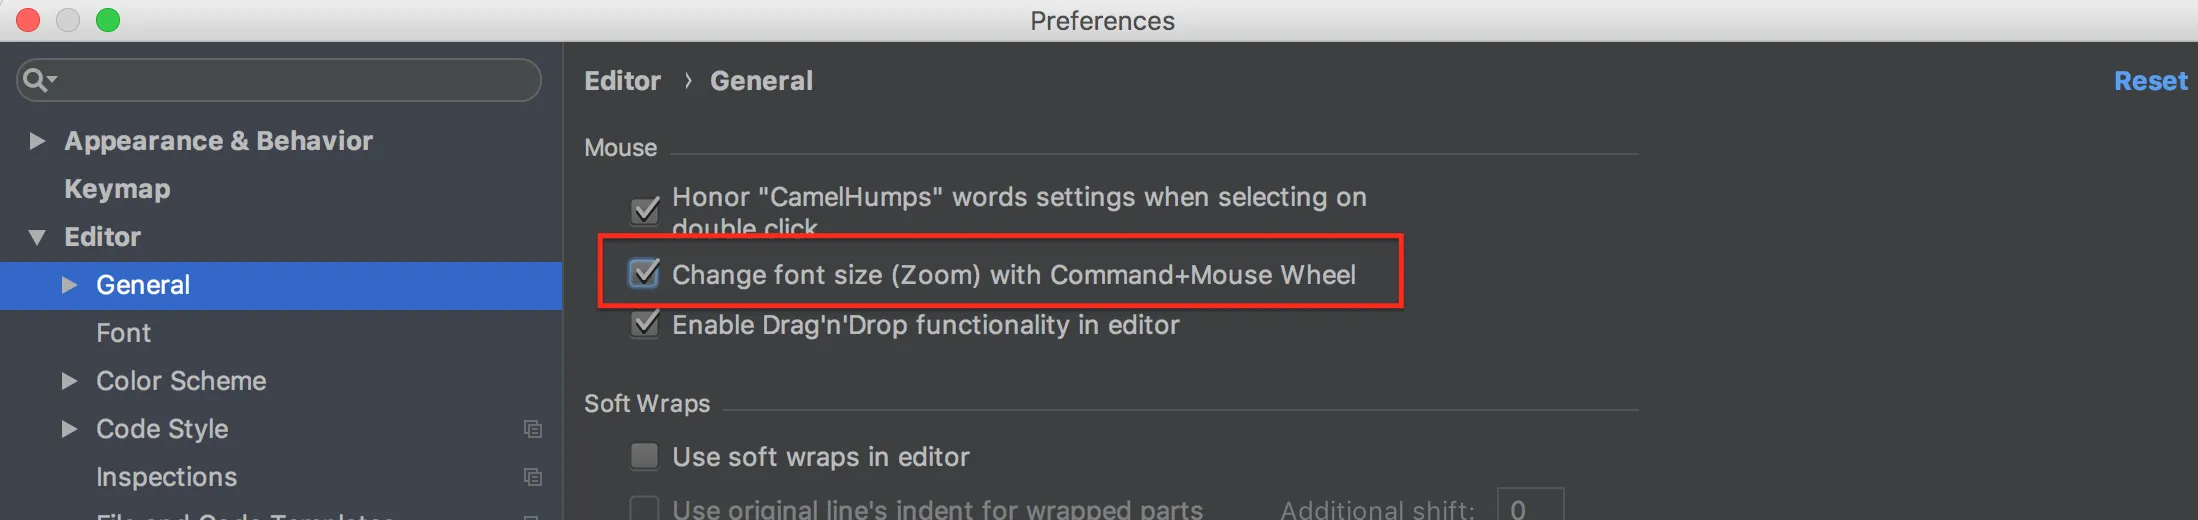2198x520 pixels.
Task: Enable Use soft wraps in editor
Action: [645, 457]
